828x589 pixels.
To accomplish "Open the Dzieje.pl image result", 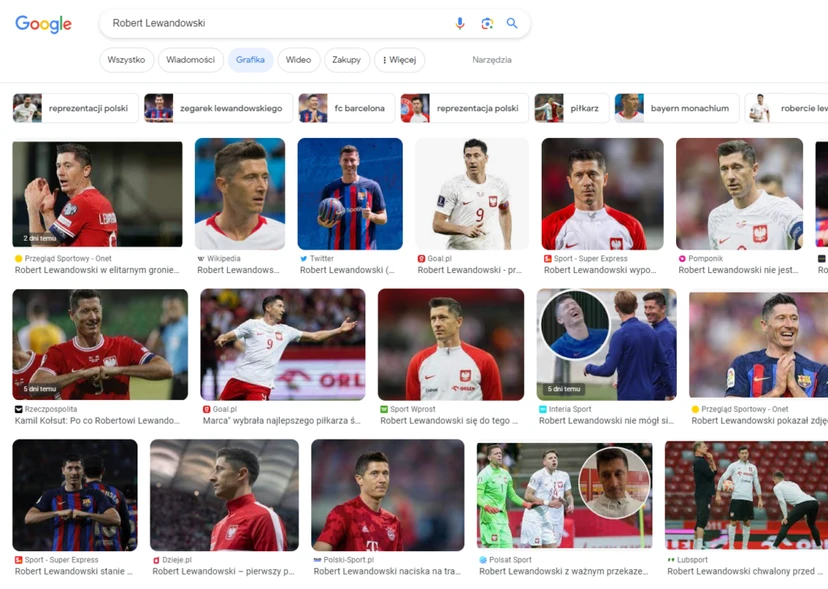I will click(x=224, y=495).
